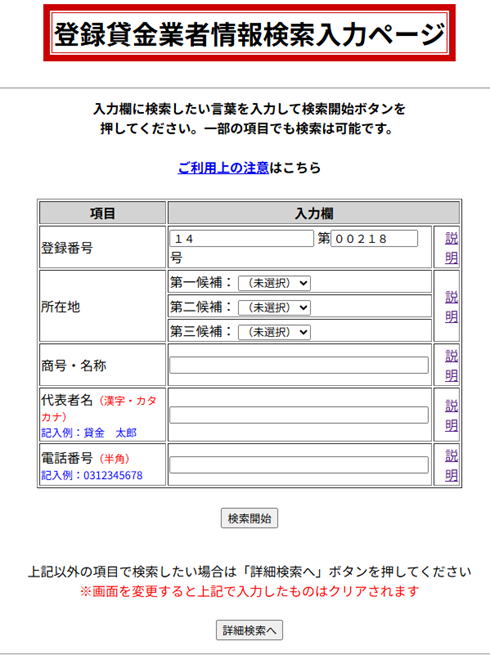Select the 入力欄 column header
Image resolution: width=490 pixels, height=655 pixels.
314,213
